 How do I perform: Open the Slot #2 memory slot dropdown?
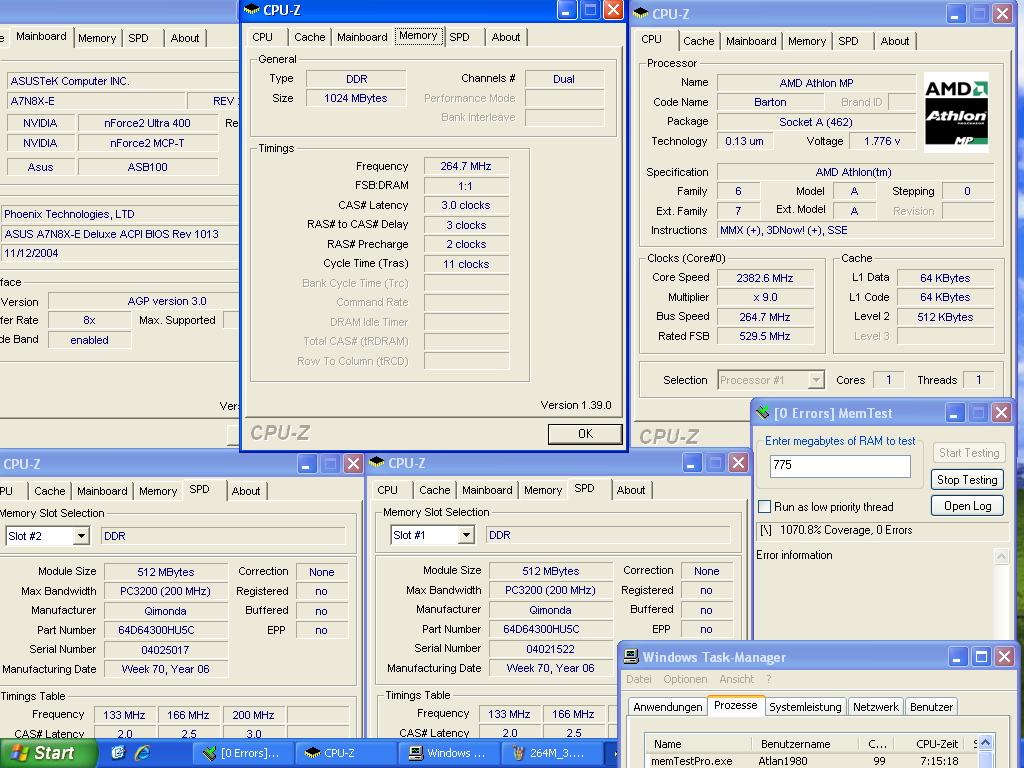[81, 536]
